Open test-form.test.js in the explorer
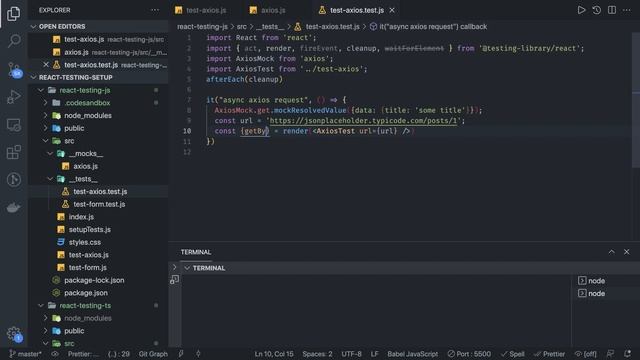The image size is (640, 360). pos(99,204)
